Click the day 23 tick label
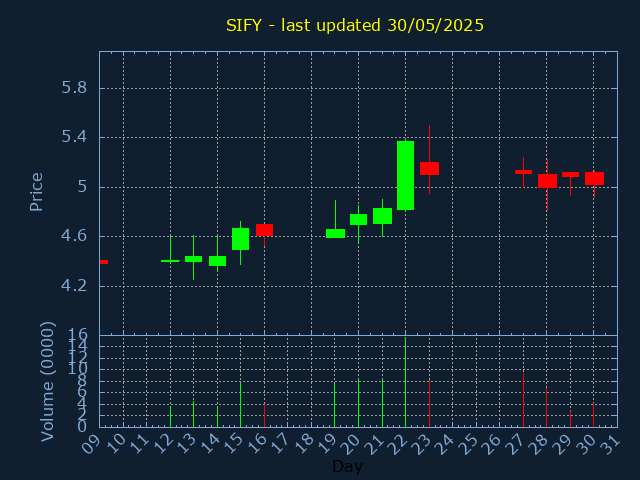Viewport: 640px width, 480px height. [421, 444]
